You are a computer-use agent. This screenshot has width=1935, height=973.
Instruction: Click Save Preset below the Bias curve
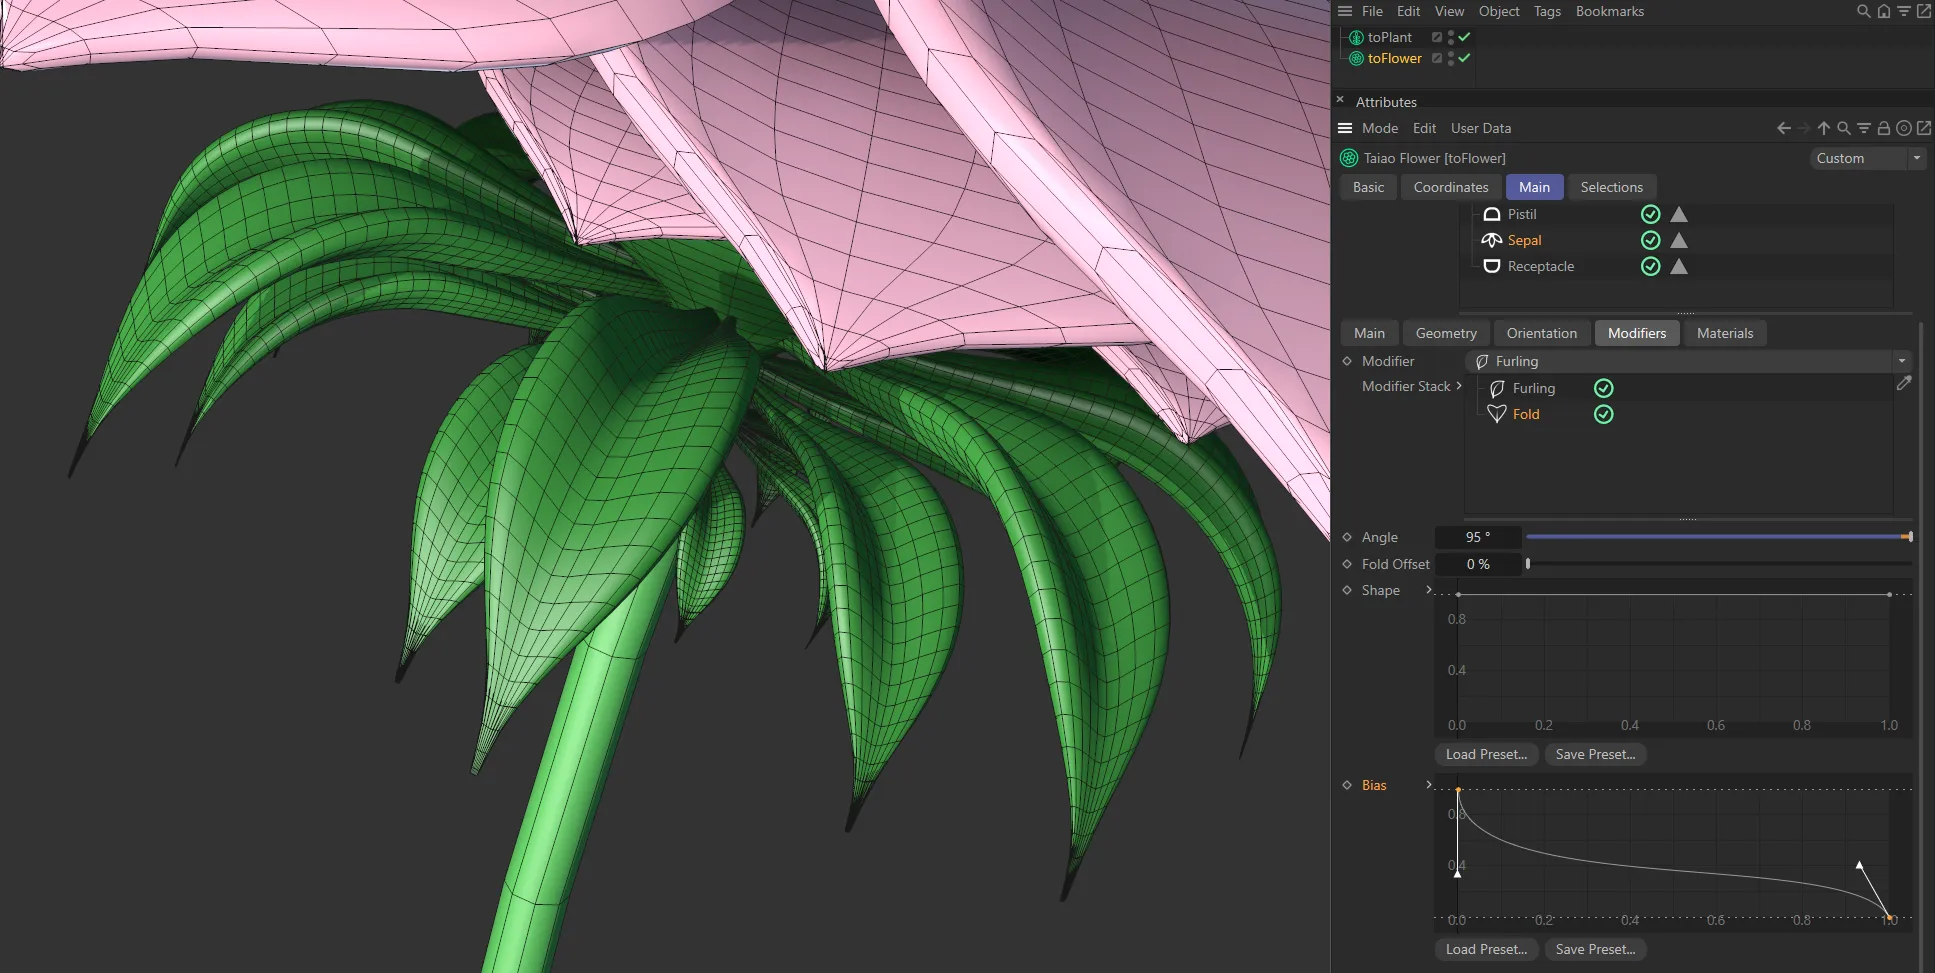1595,949
